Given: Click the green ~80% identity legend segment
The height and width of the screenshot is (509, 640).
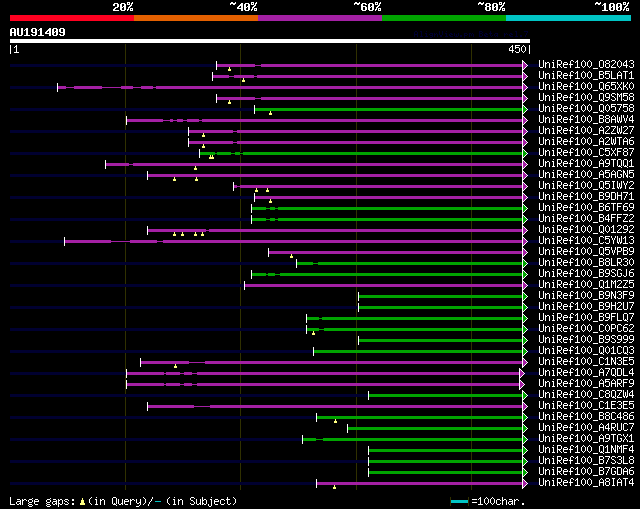Looking at the screenshot, I should point(444,18).
